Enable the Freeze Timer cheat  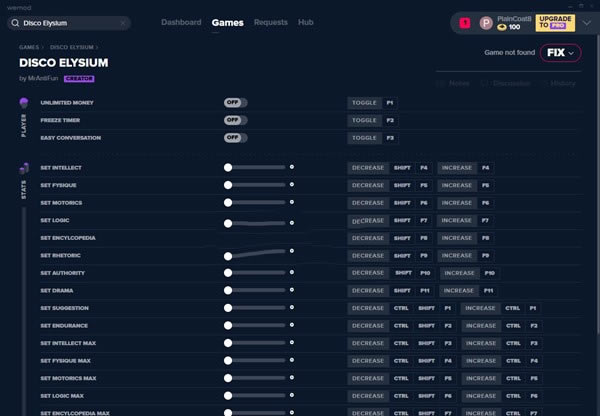click(x=236, y=120)
